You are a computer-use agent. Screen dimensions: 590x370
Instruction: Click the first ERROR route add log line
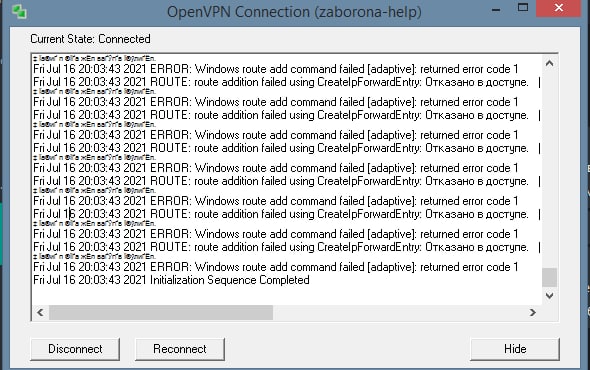(275, 69)
